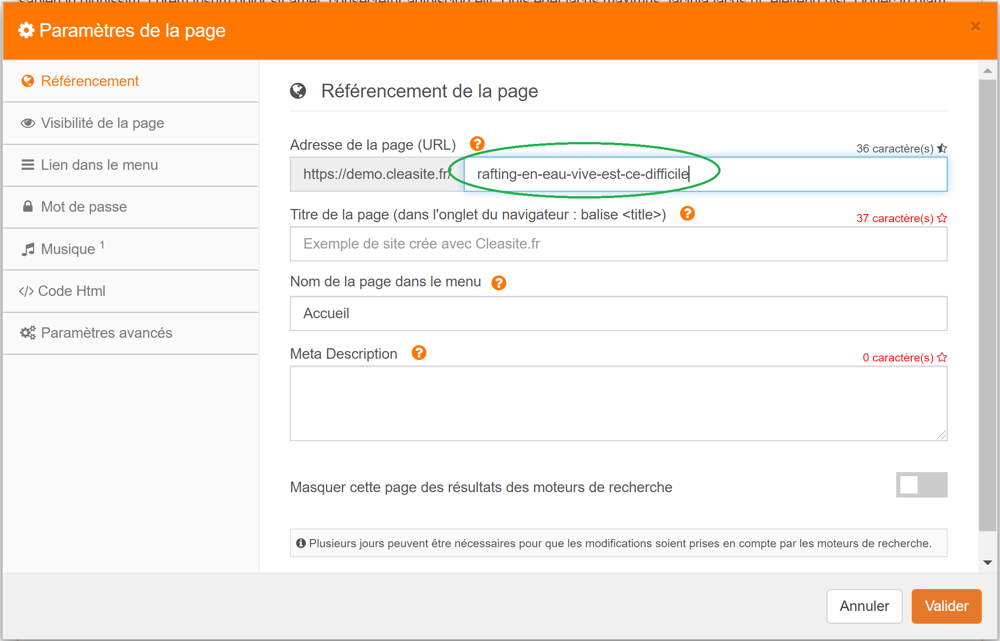Click the help icon beside Adresse de la page
Screen dimensions: 1000x641
click(477, 144)
